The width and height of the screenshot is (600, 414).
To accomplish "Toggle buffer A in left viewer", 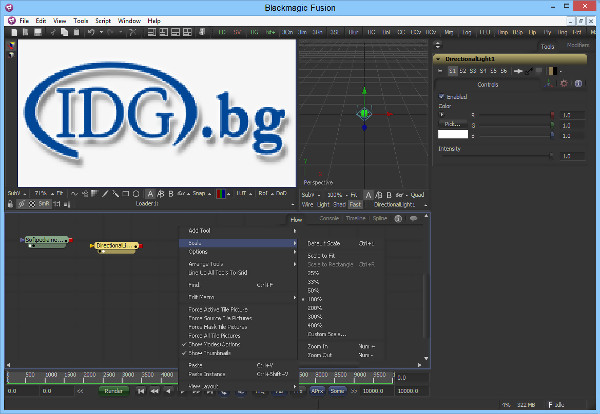I will (150, 194).
